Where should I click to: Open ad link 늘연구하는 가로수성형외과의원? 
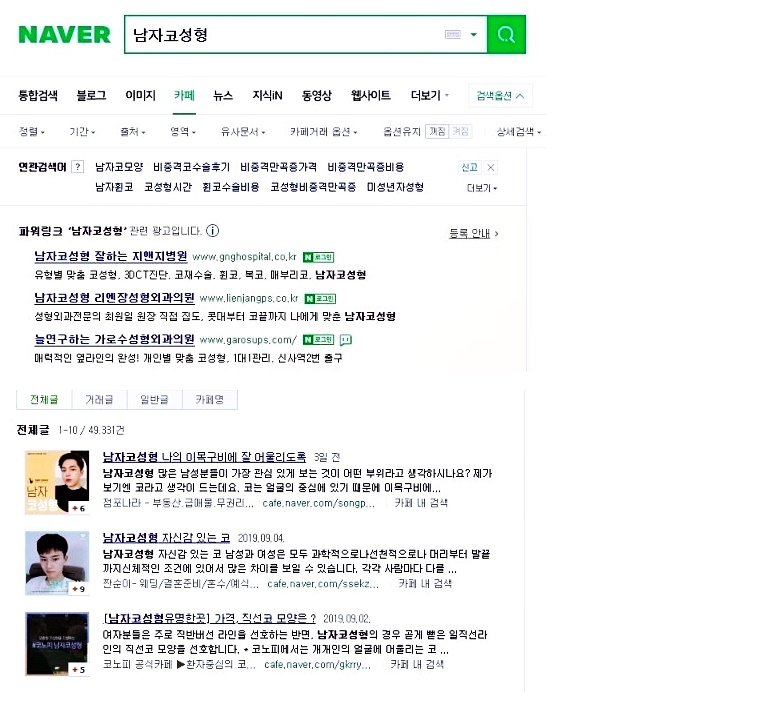(114, 339)
